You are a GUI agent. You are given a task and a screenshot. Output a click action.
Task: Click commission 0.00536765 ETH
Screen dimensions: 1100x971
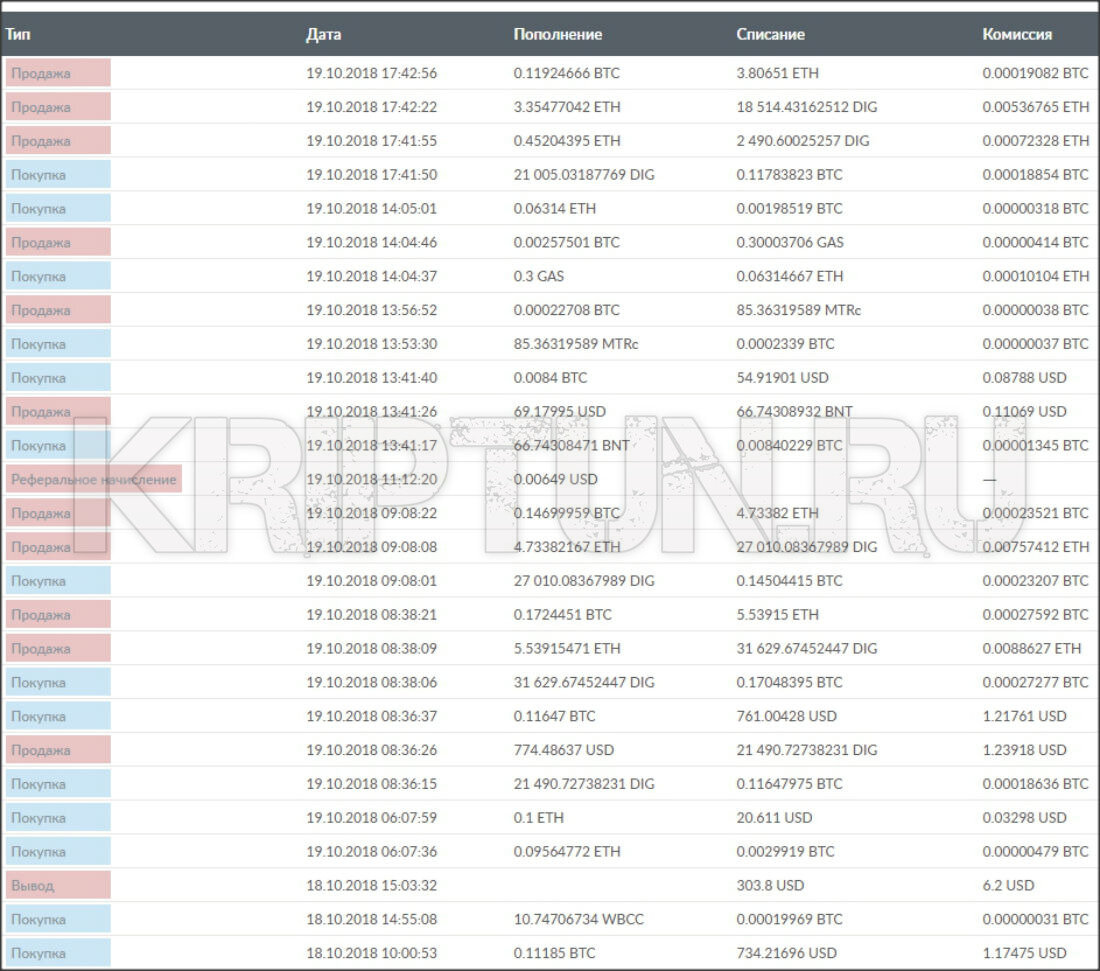click(1035, 107)
